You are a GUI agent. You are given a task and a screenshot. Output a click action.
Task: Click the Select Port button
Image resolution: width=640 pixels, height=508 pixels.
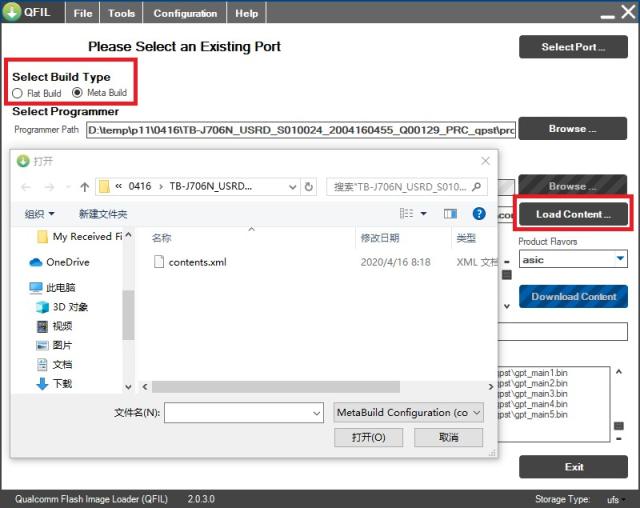(x=573, y=47)
